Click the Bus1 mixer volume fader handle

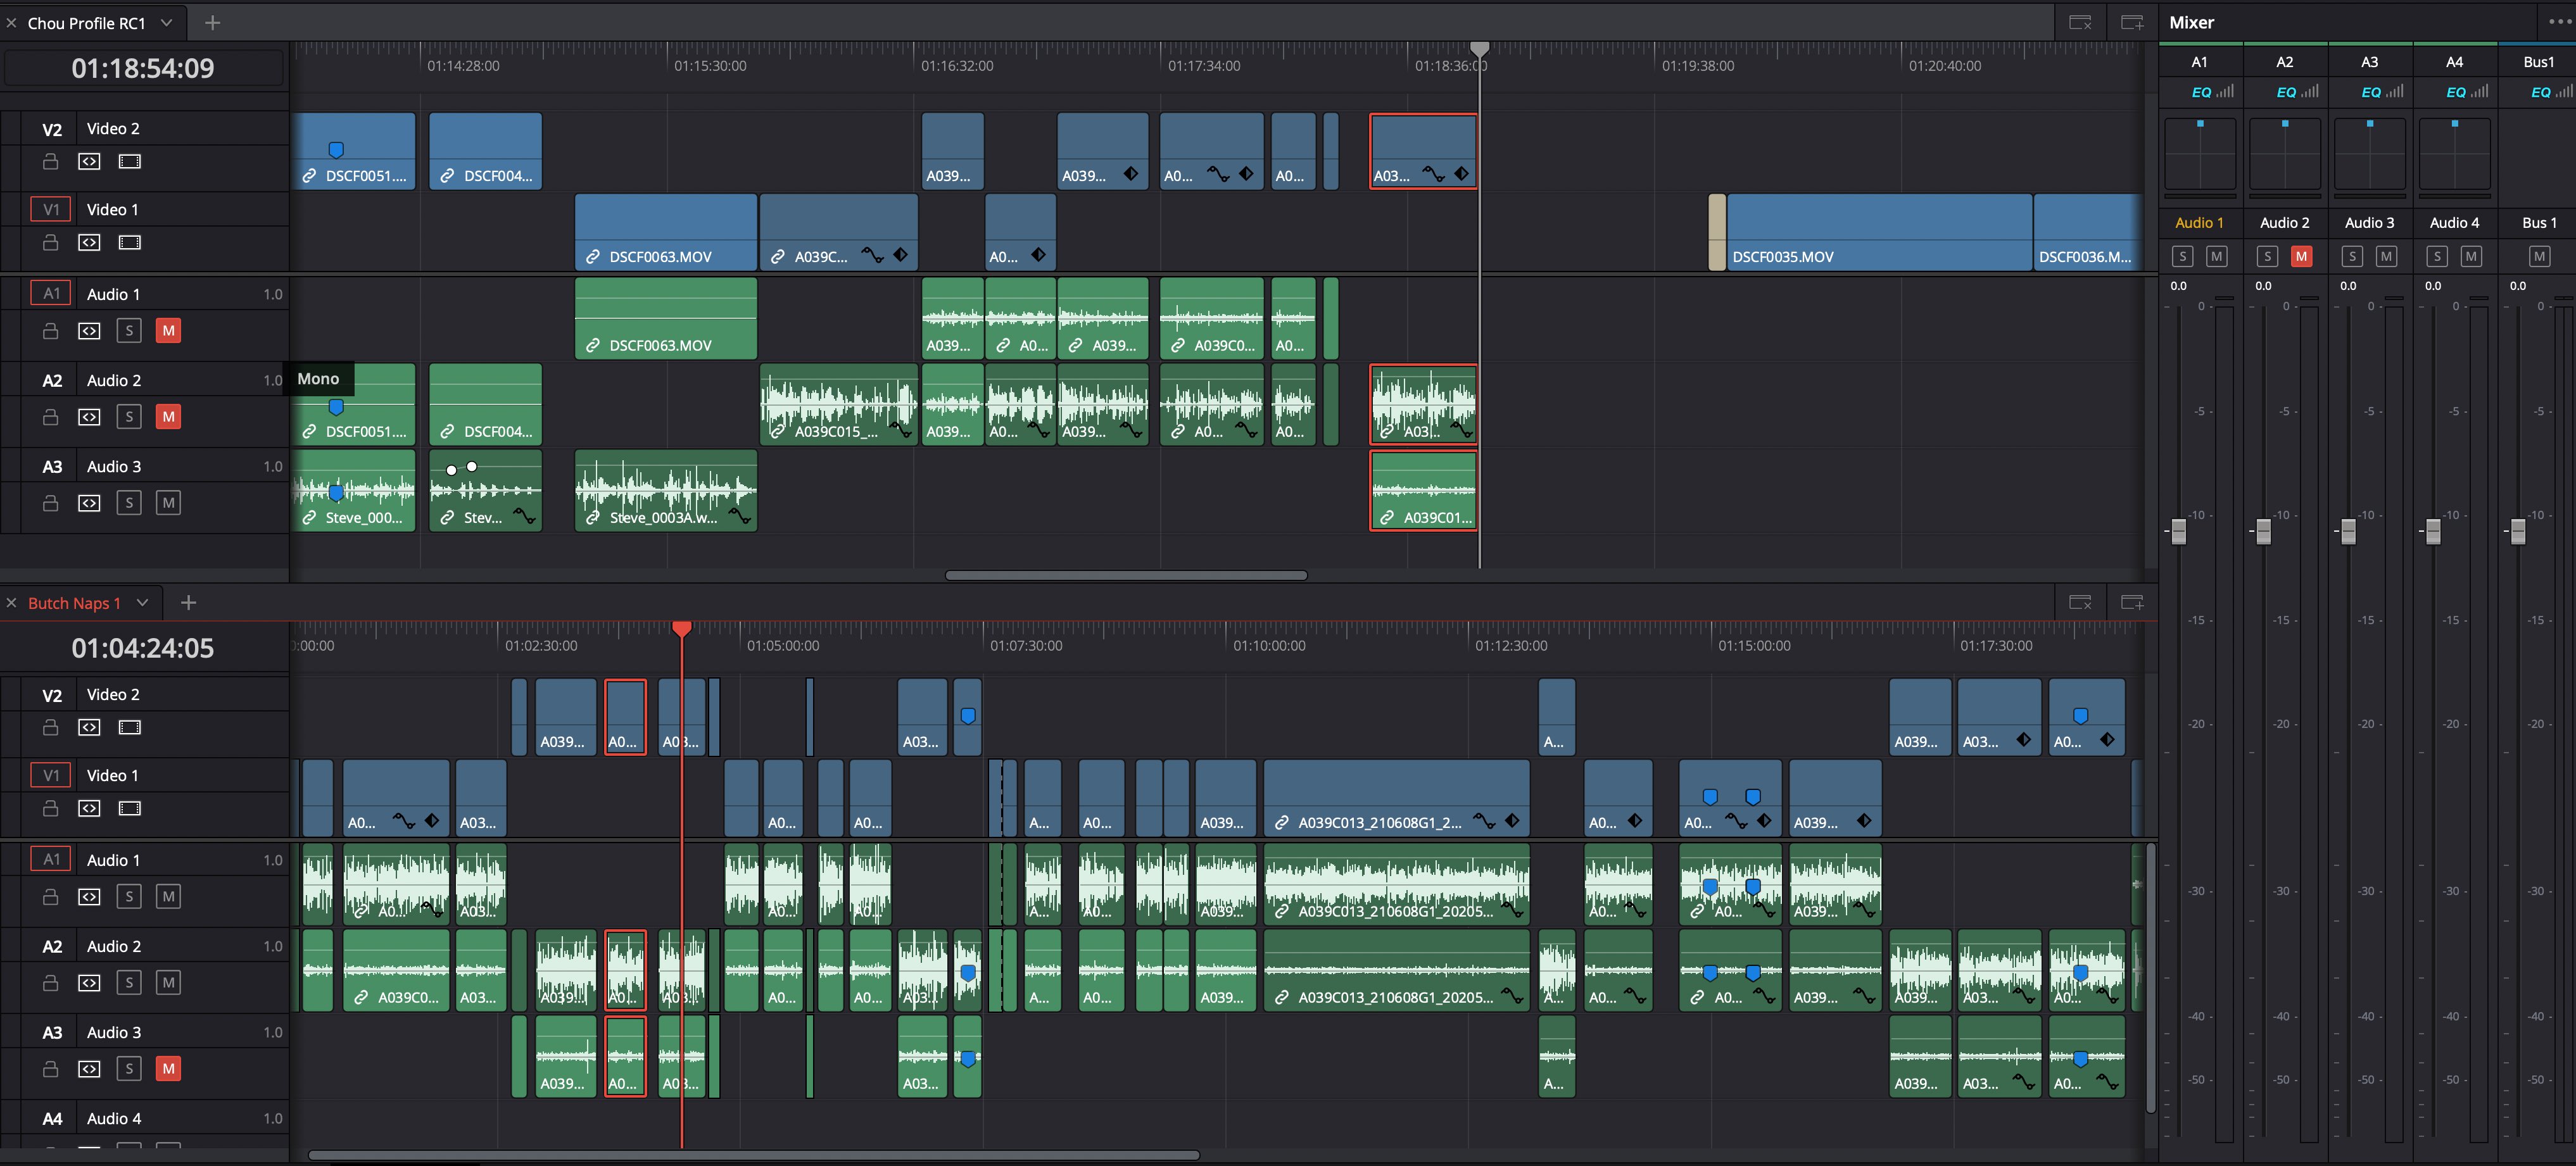click(x=2518, y=532)
